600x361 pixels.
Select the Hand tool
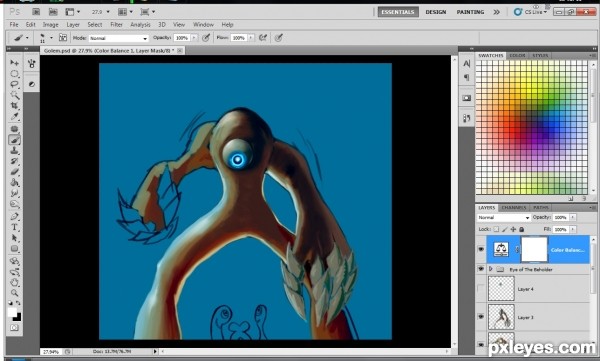pyautogui.click(x=15, y=283)
